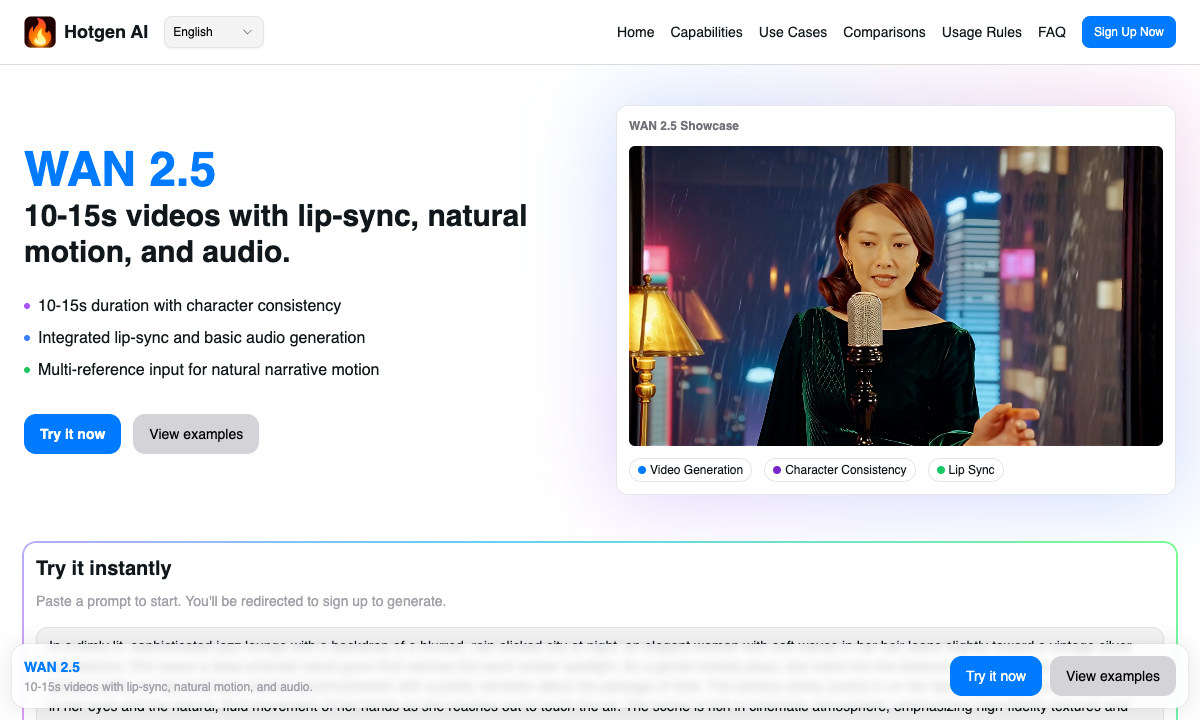The width and height of the screenshot is (1200, 720).
Task: Click the Hotgen AI brand name text
Action: point(106,32)
